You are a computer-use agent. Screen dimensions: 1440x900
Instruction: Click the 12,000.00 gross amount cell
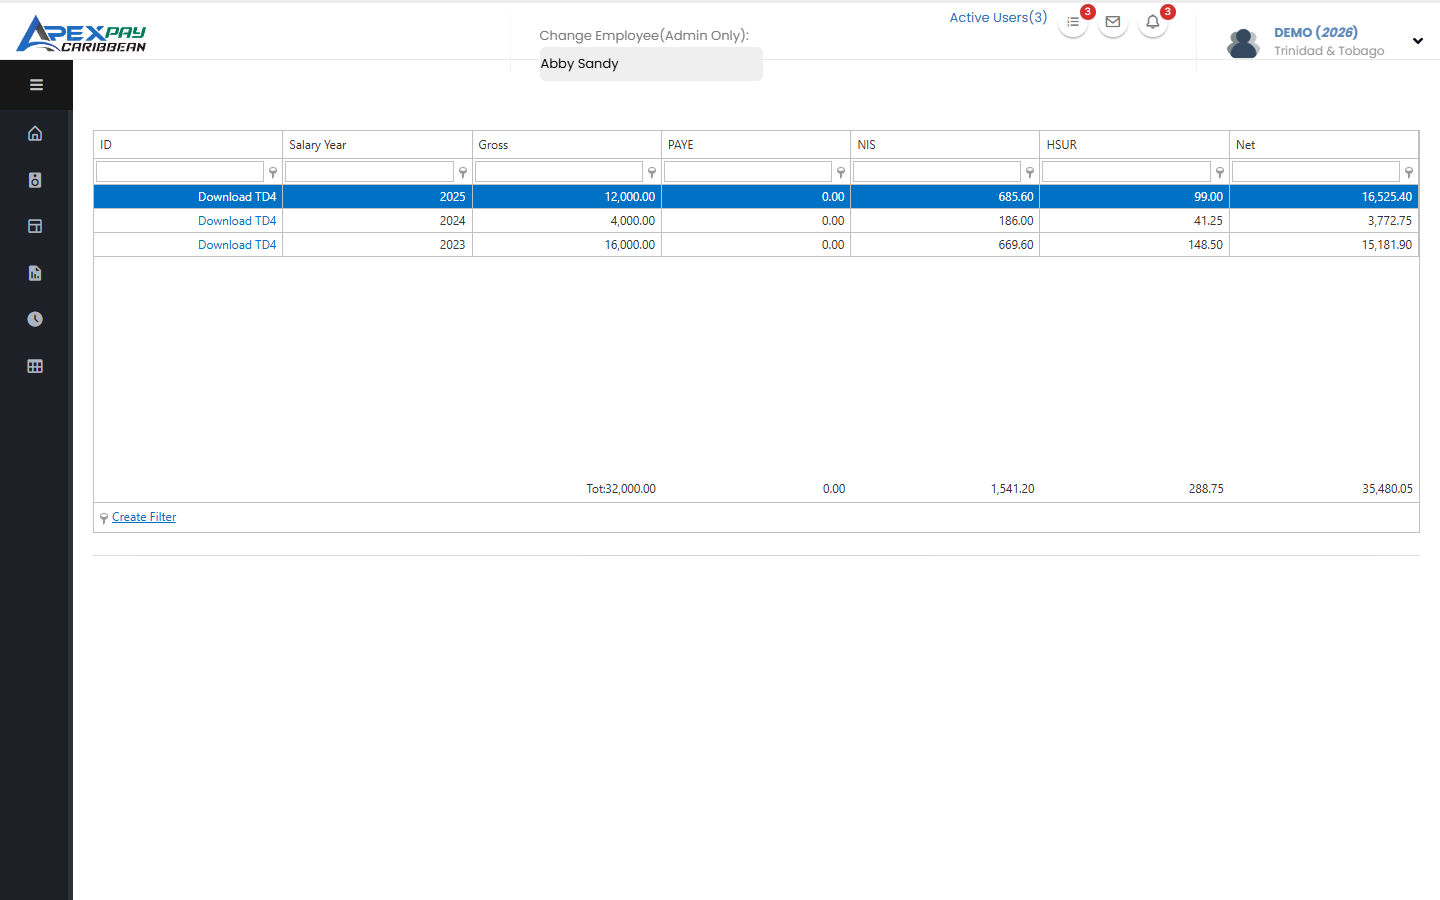(x=567, y=197)
